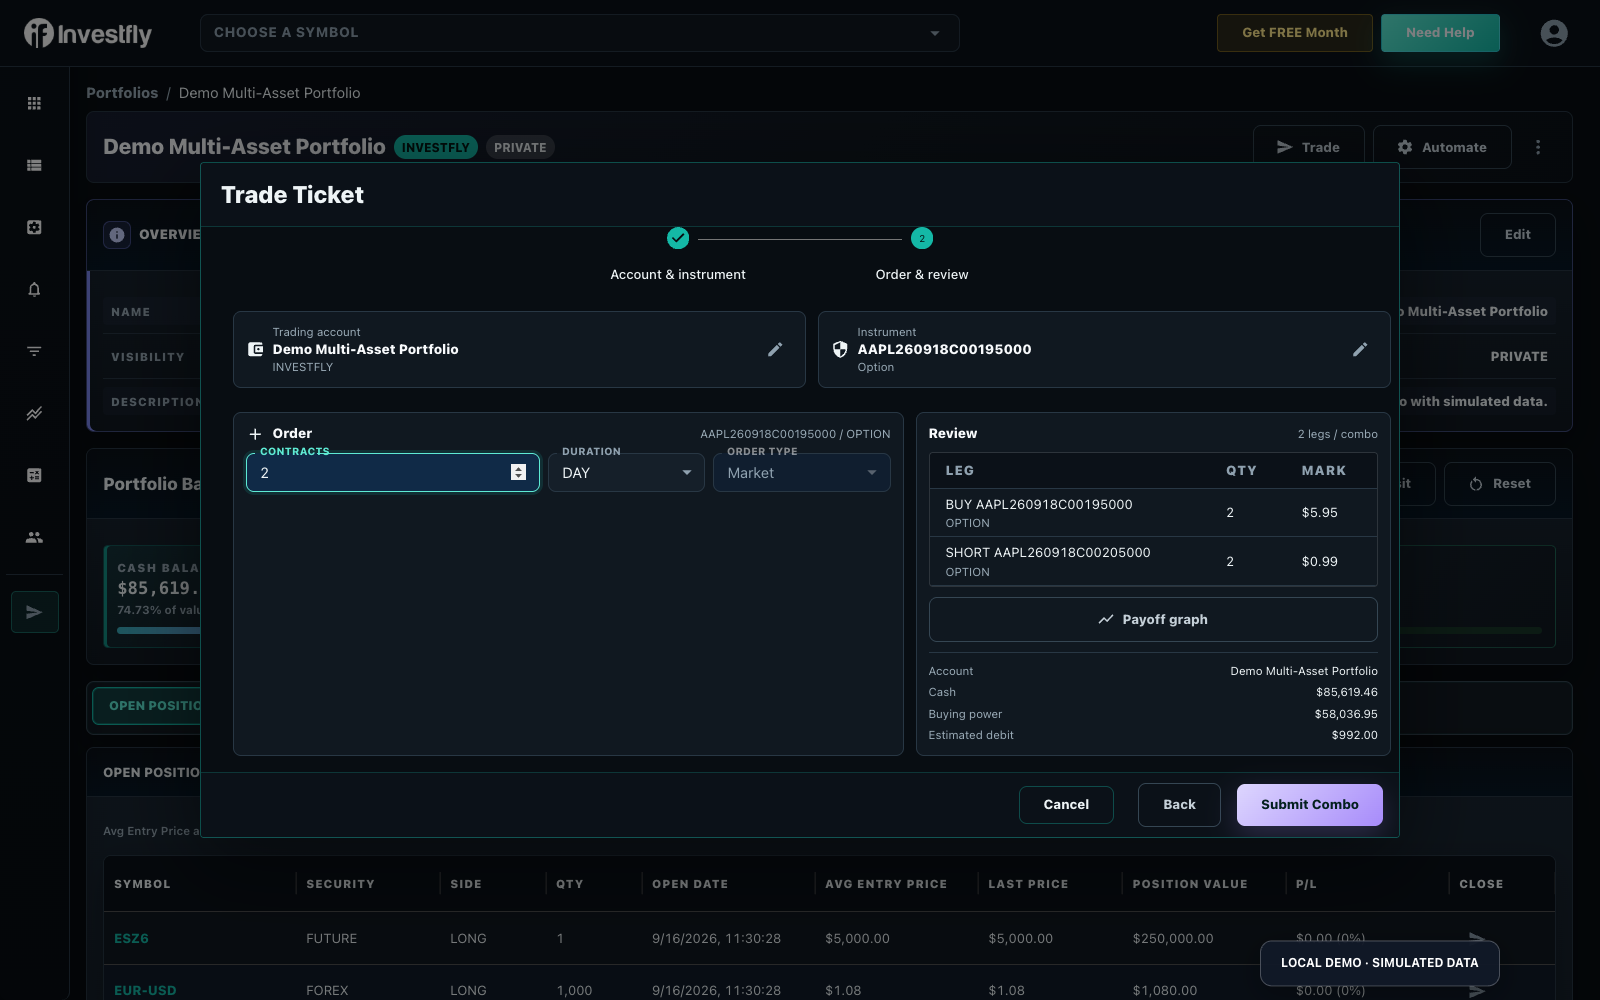
Task: Select the SHORT AAPL260918C00205000 leg
Action: [1153, 562]
